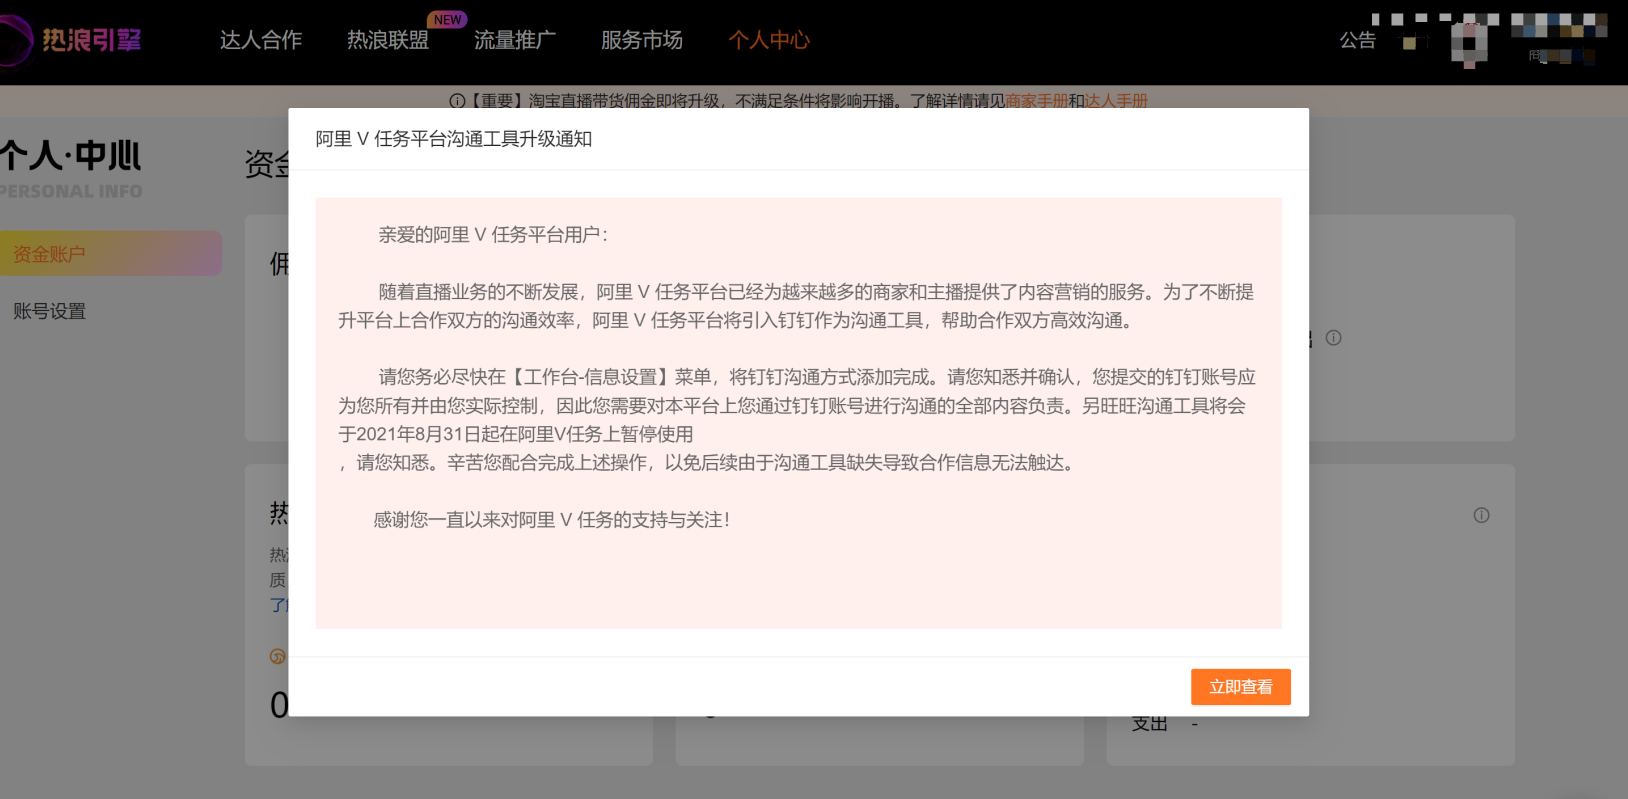Open the 达人手册 link

click(x=1116, y=101)
